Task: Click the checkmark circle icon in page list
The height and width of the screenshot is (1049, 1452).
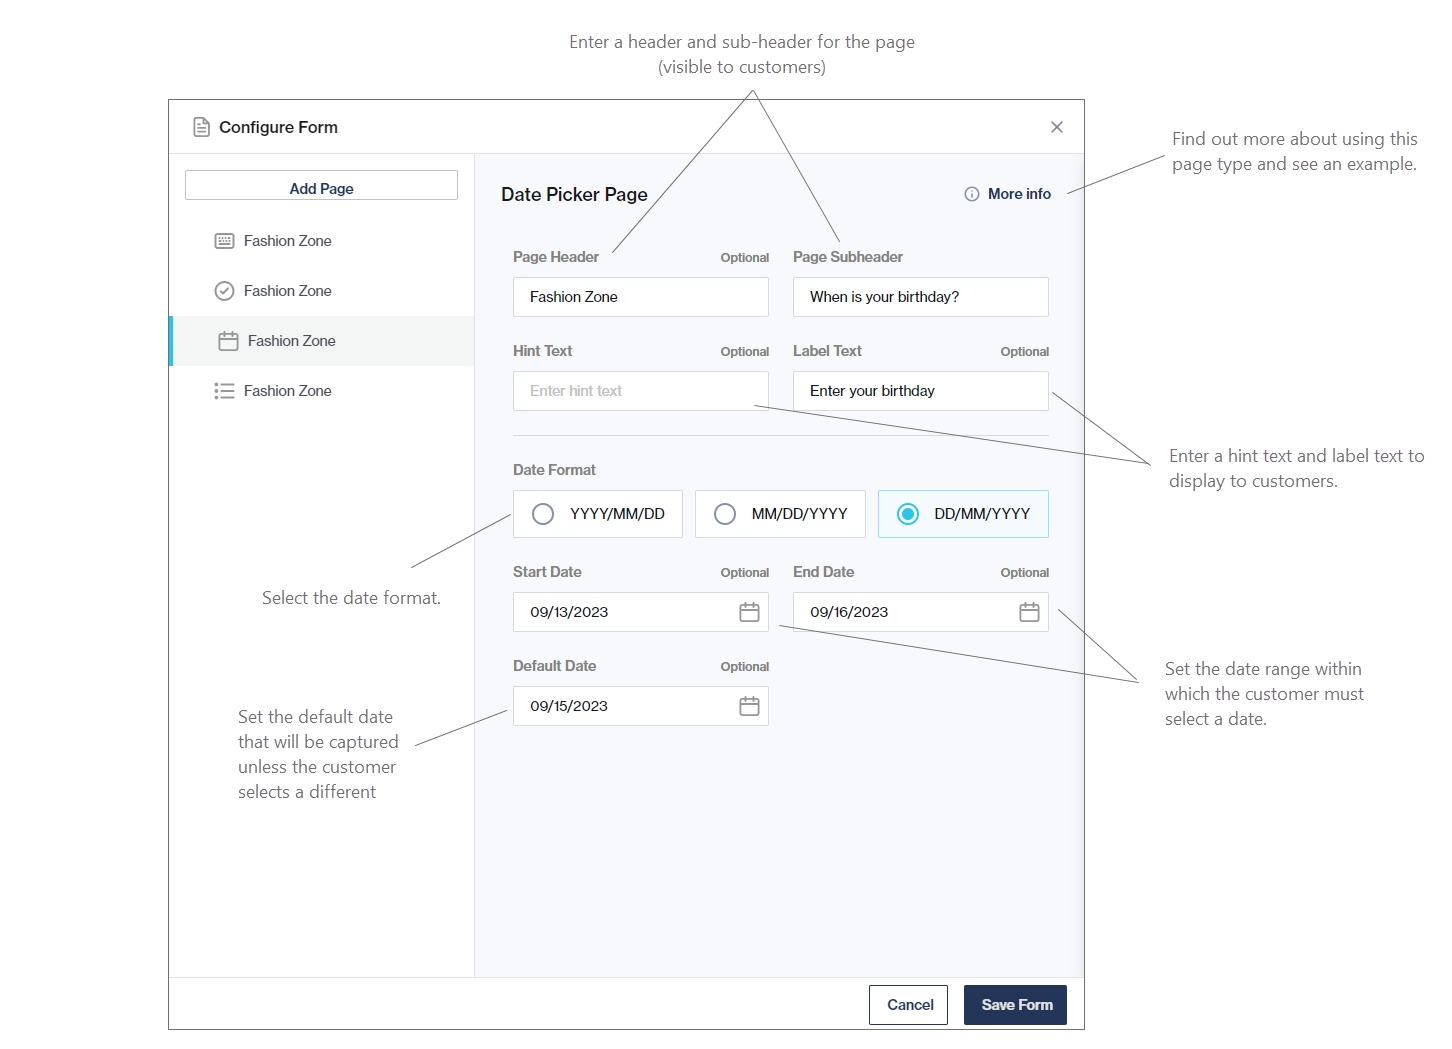Action: pos(225,291)
